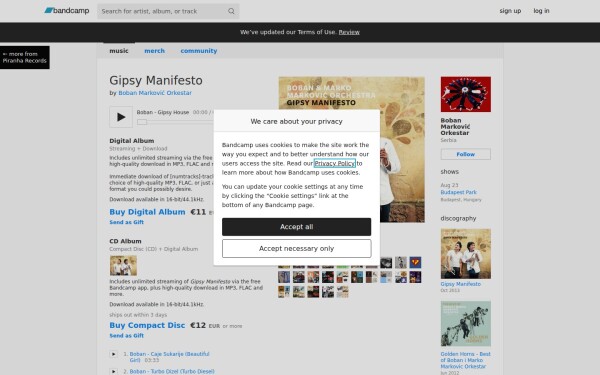
Task: Click first supporter avatar in middle row
Action: [284, 277]
